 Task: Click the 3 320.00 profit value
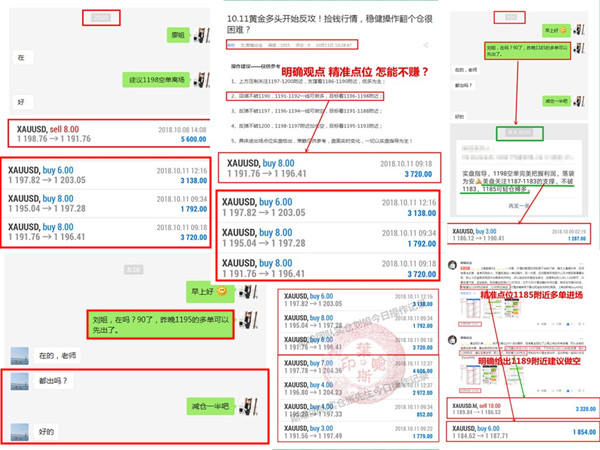point(585,409)
